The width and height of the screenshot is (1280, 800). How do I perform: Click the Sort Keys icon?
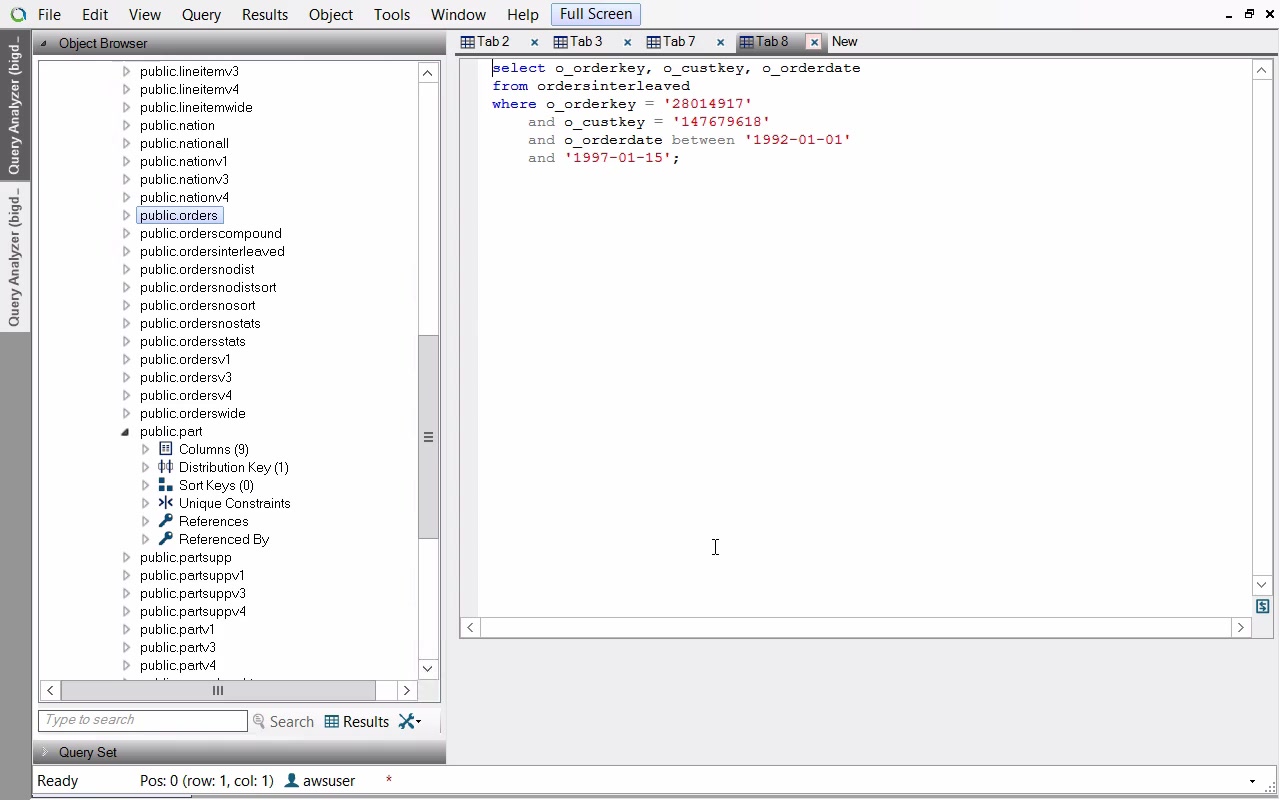pos(166,485)
